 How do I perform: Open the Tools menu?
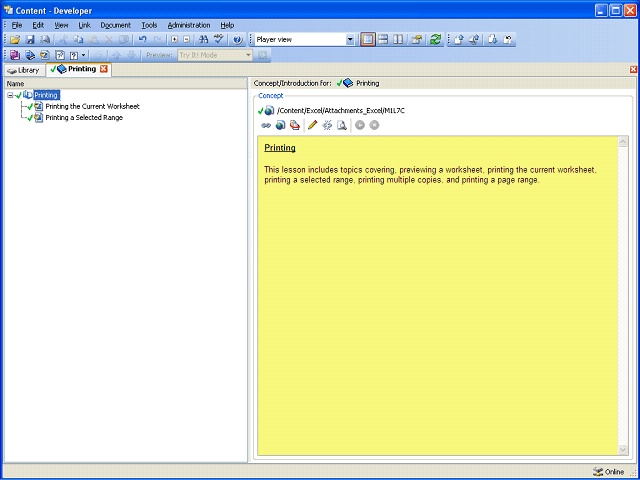[x=149, y=25]
